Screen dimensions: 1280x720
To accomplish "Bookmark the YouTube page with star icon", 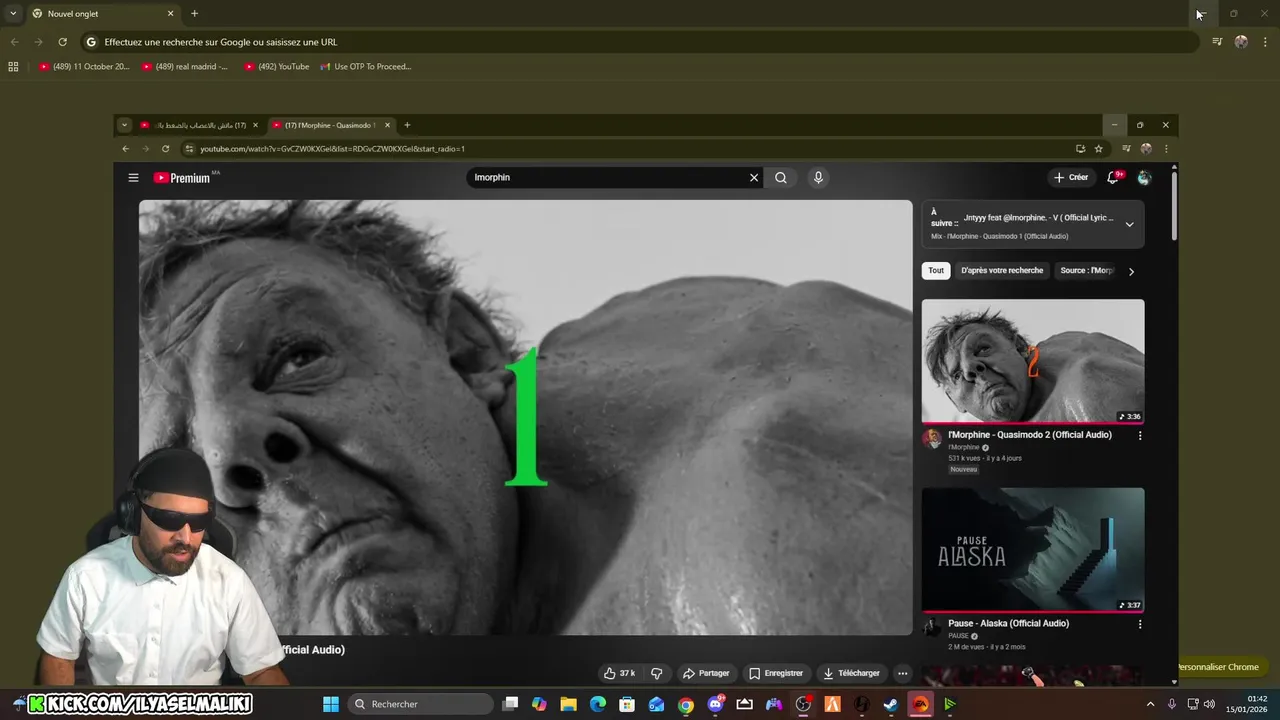I will pos(1099,149).
